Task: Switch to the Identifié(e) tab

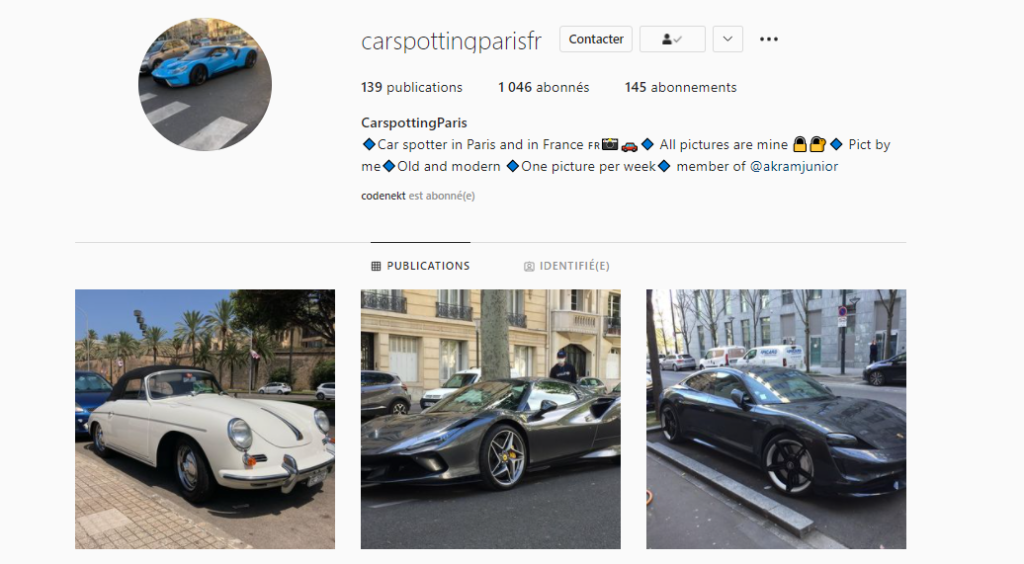Action: [x=567, y=266]
